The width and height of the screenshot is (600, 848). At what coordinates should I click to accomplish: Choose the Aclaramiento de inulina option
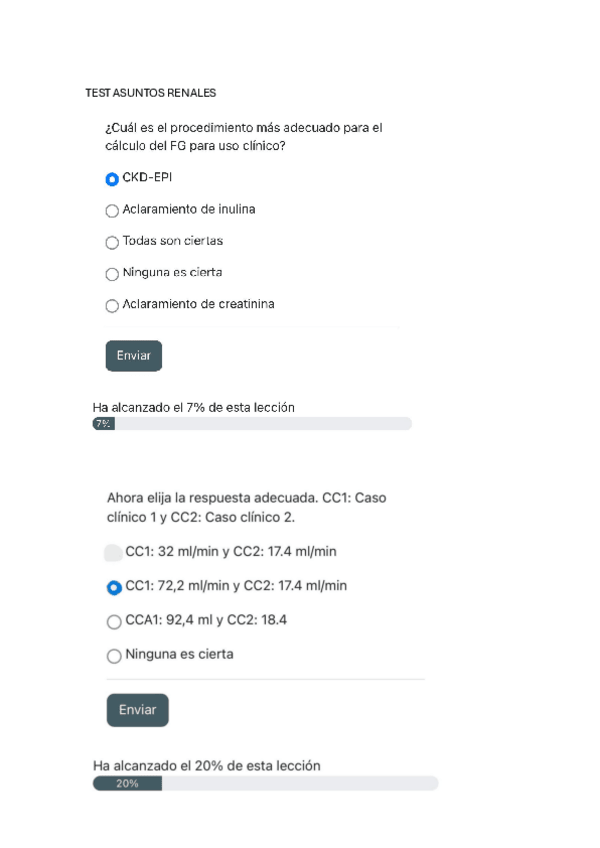point(112,211)
